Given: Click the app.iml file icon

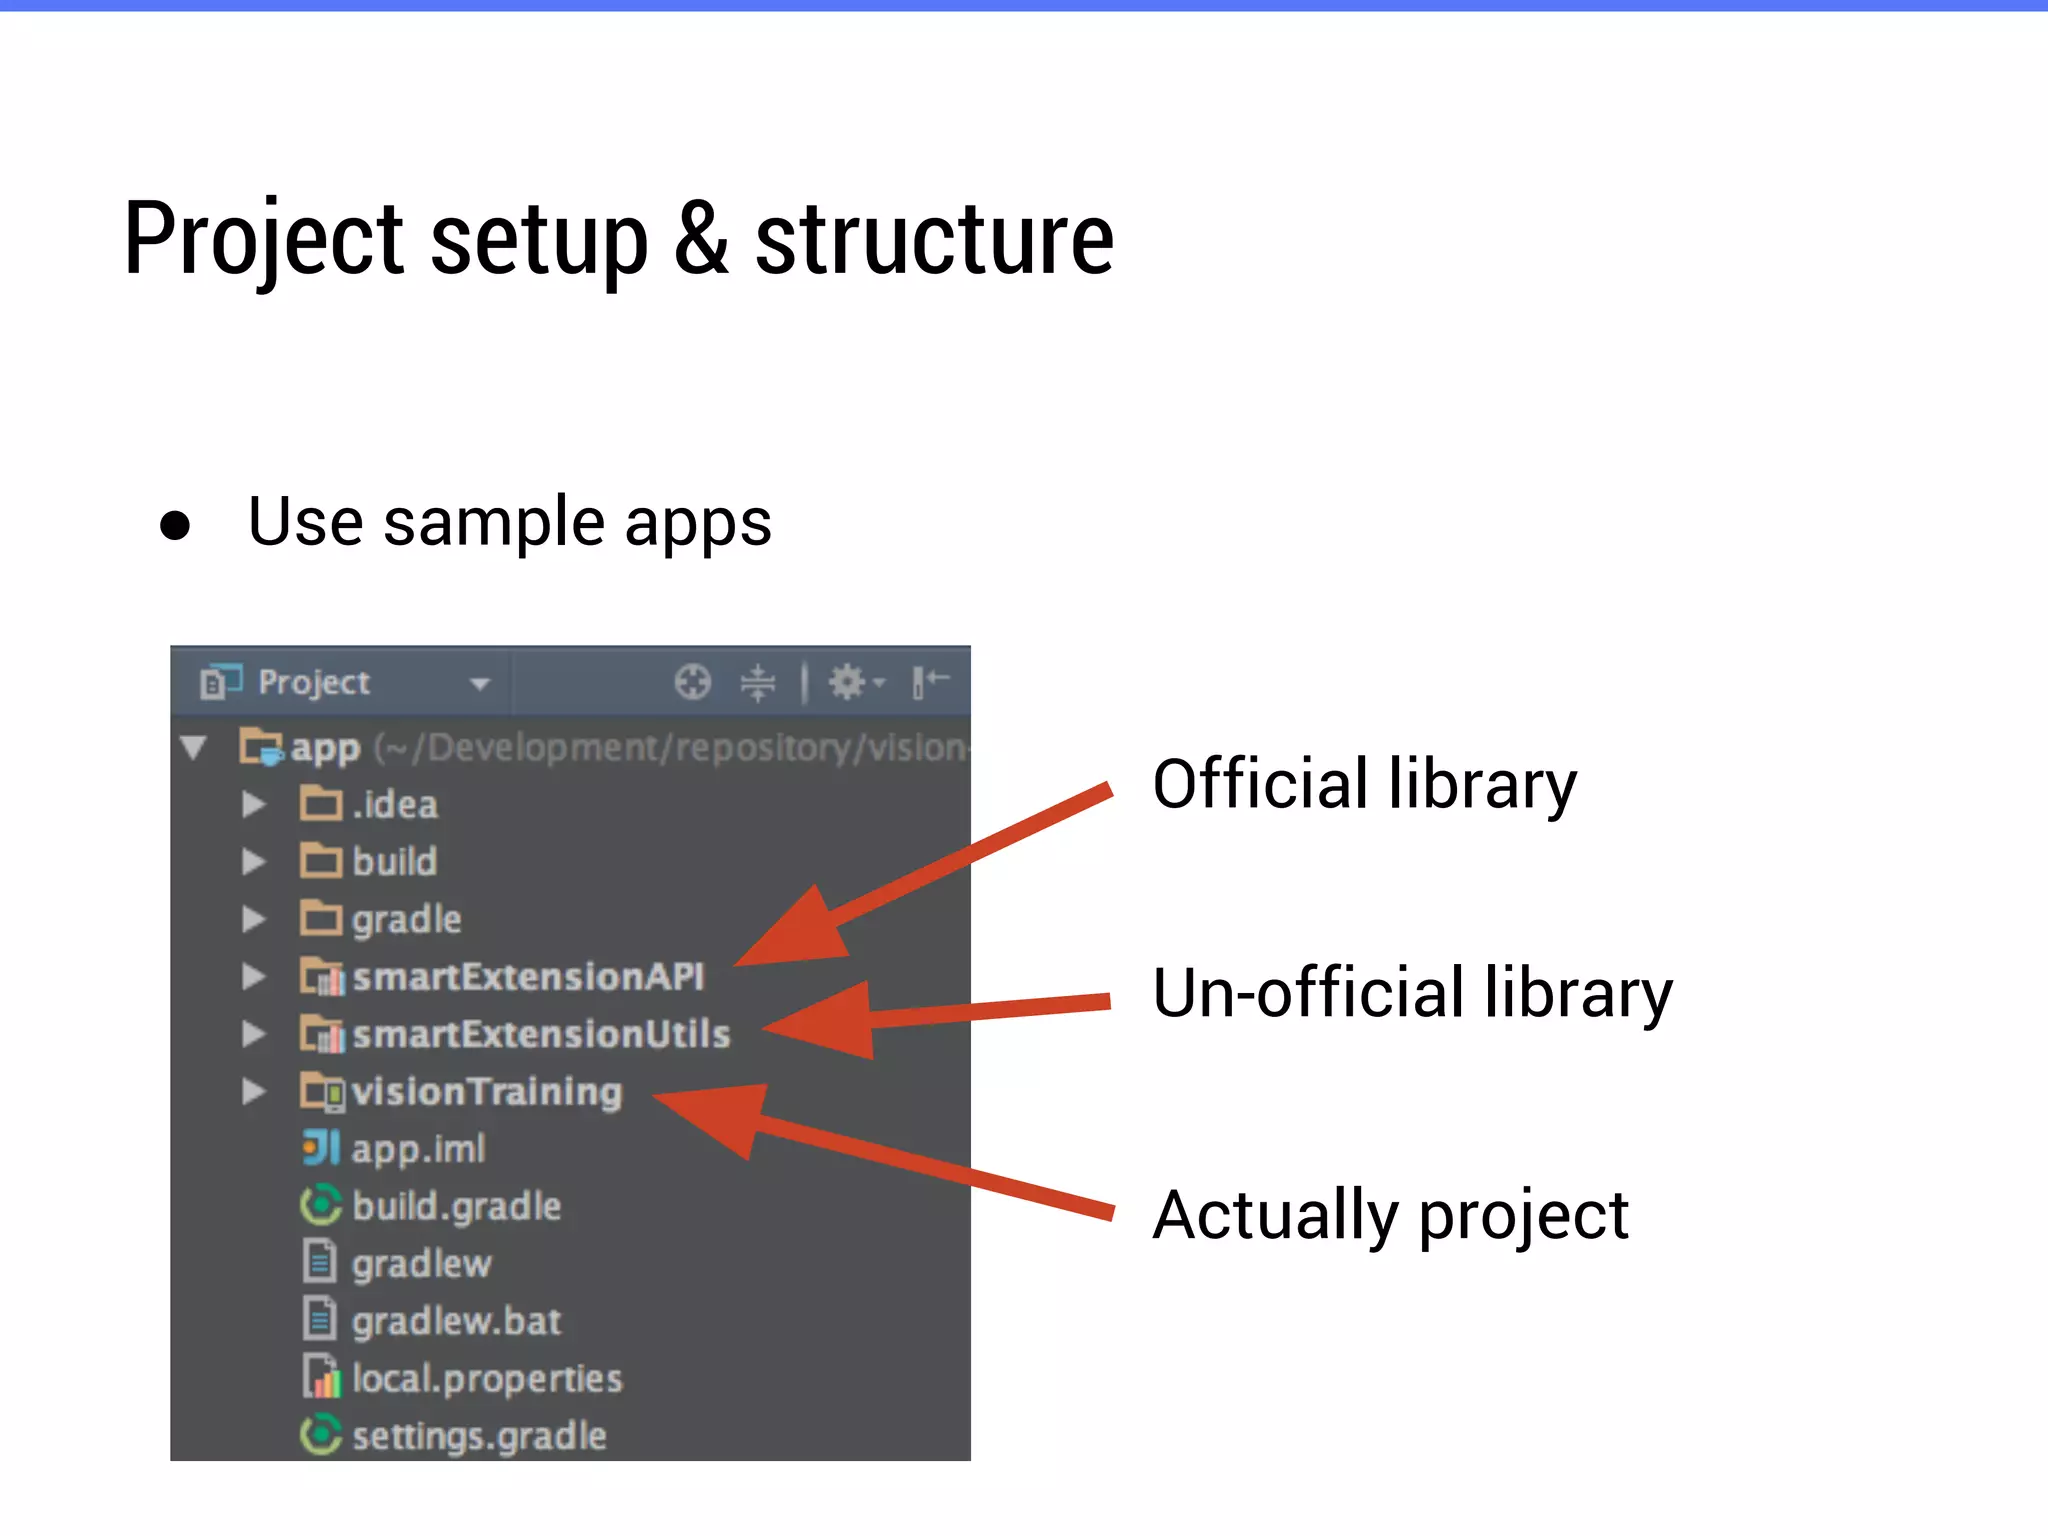Looking at the screenshot, I should tap(321, 1148).
